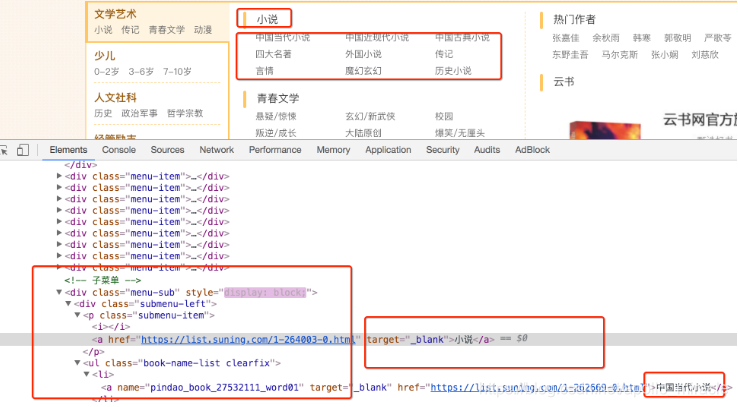Click the 青春文学 submenu heading
Screen dimensions: 738x407
pyautogui.click(x=278, y=98)
